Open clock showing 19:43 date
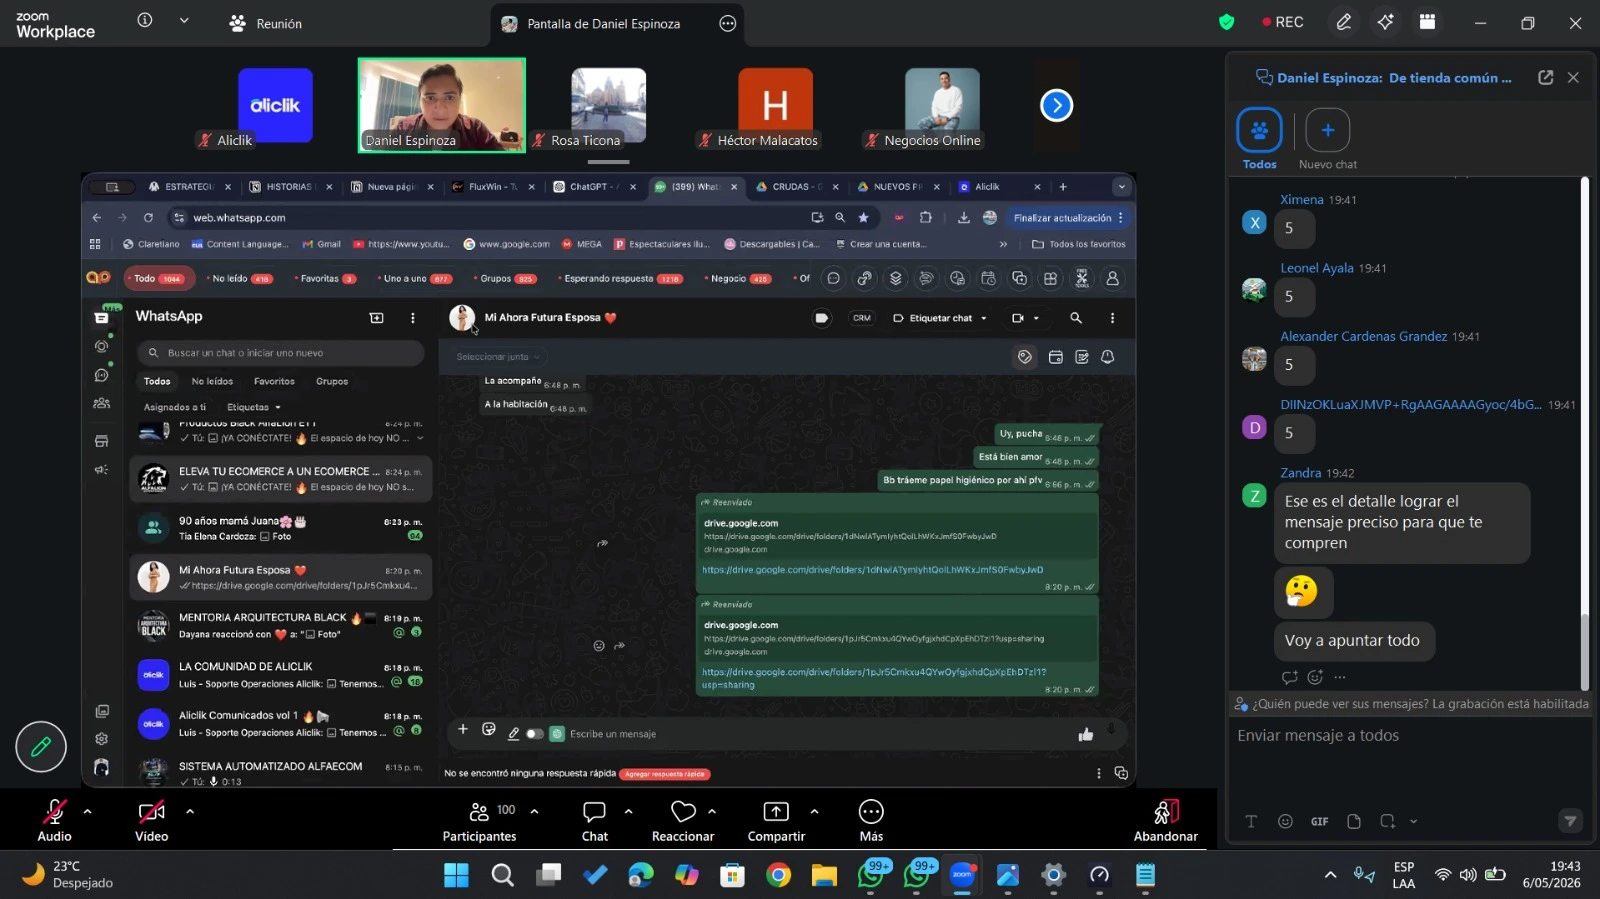Image resolution: width=1600 pixels, height=899 pixels. (1552, 875)
